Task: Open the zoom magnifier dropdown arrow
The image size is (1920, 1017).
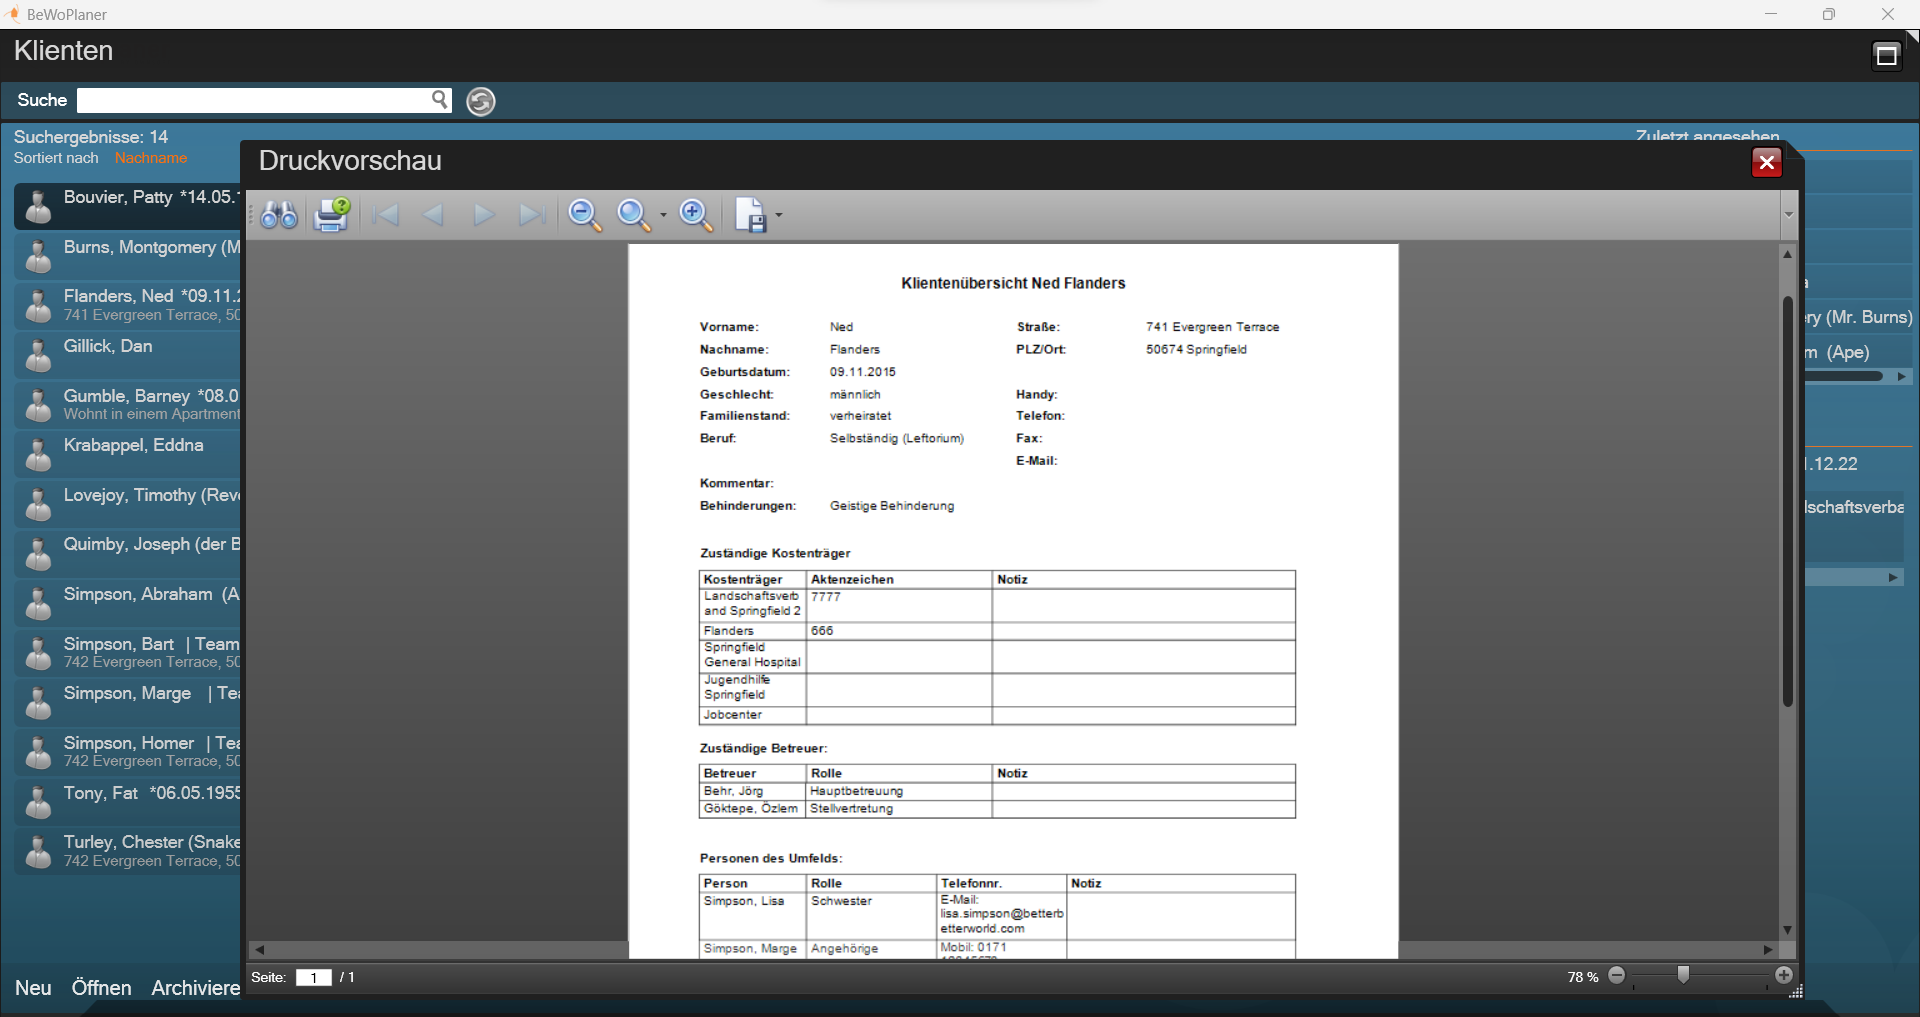Action: (x=663, y=215)
